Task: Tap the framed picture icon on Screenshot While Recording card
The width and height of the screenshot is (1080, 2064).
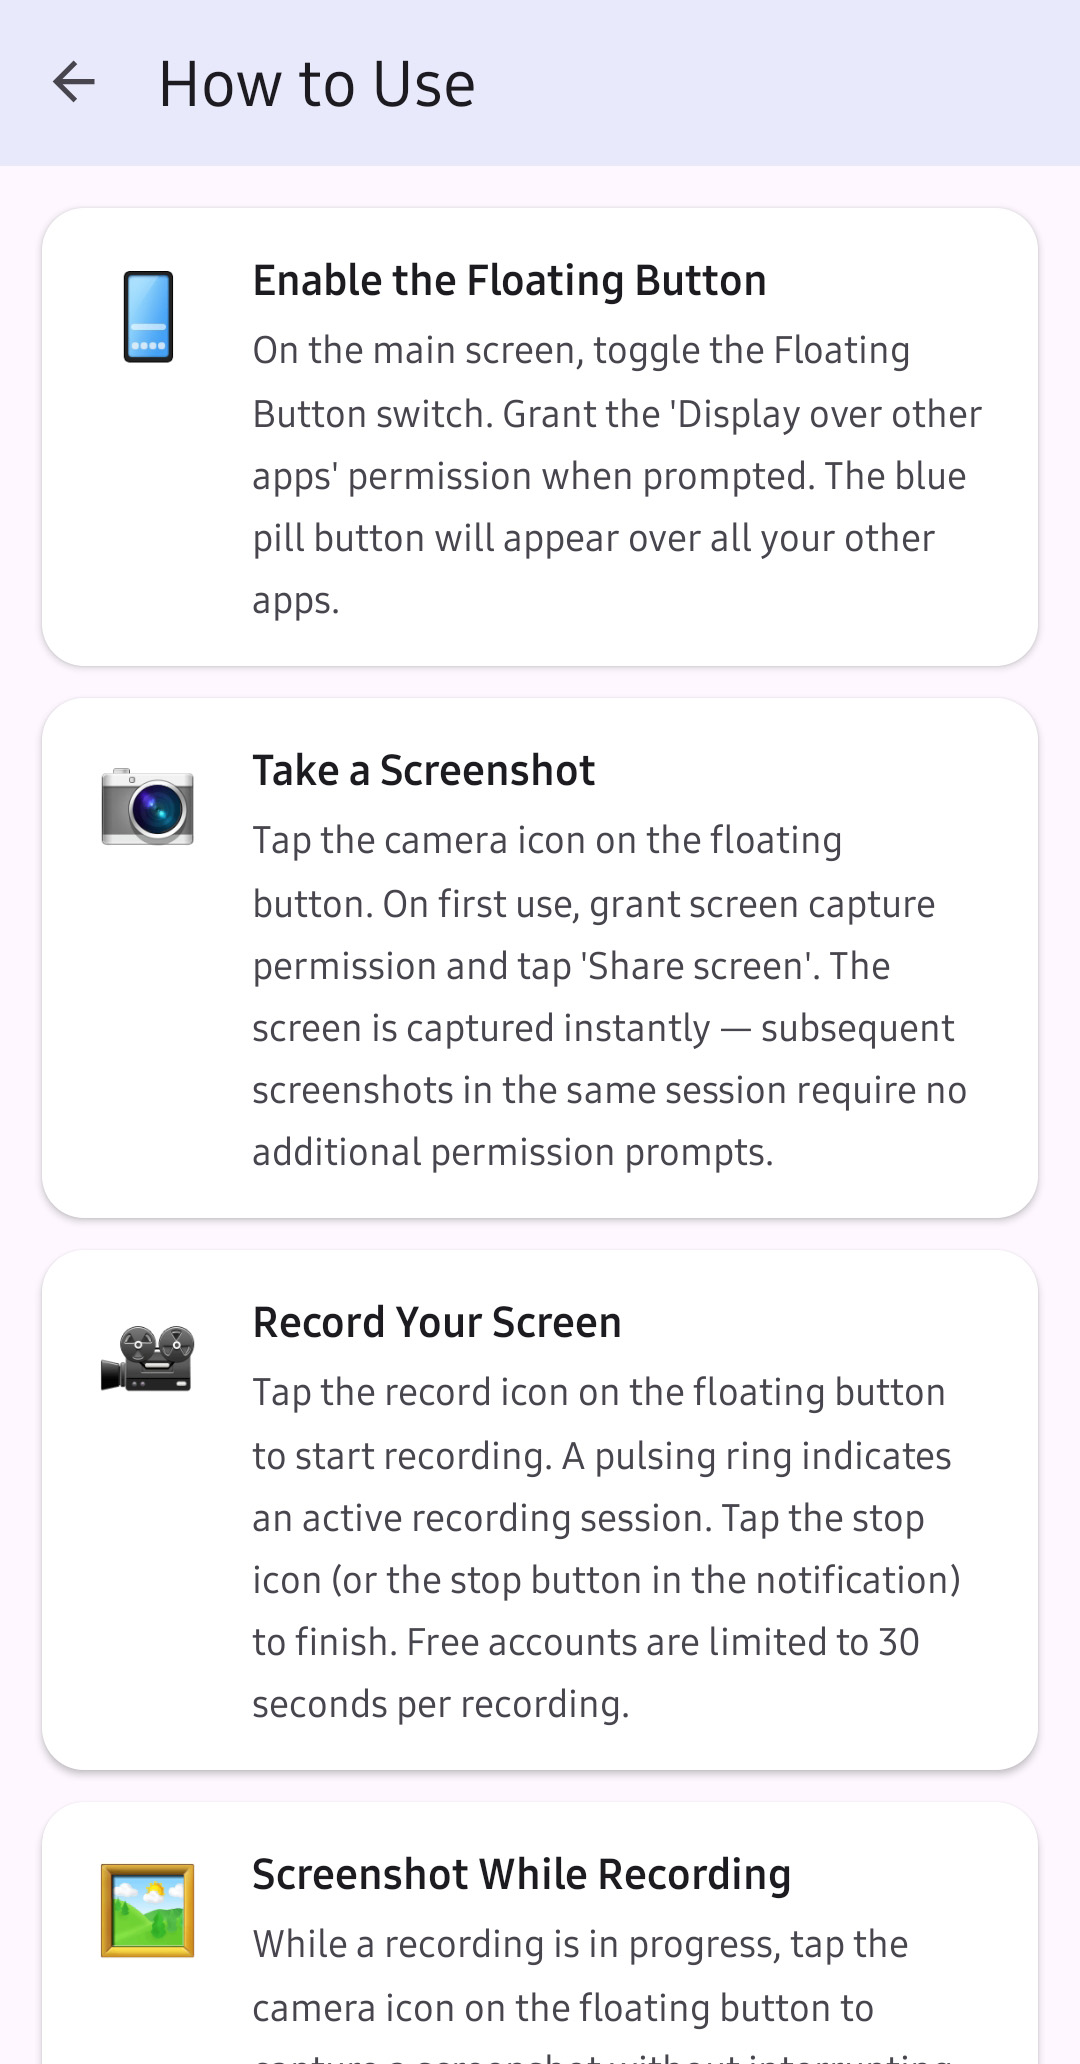Action: pos(148,1912)
